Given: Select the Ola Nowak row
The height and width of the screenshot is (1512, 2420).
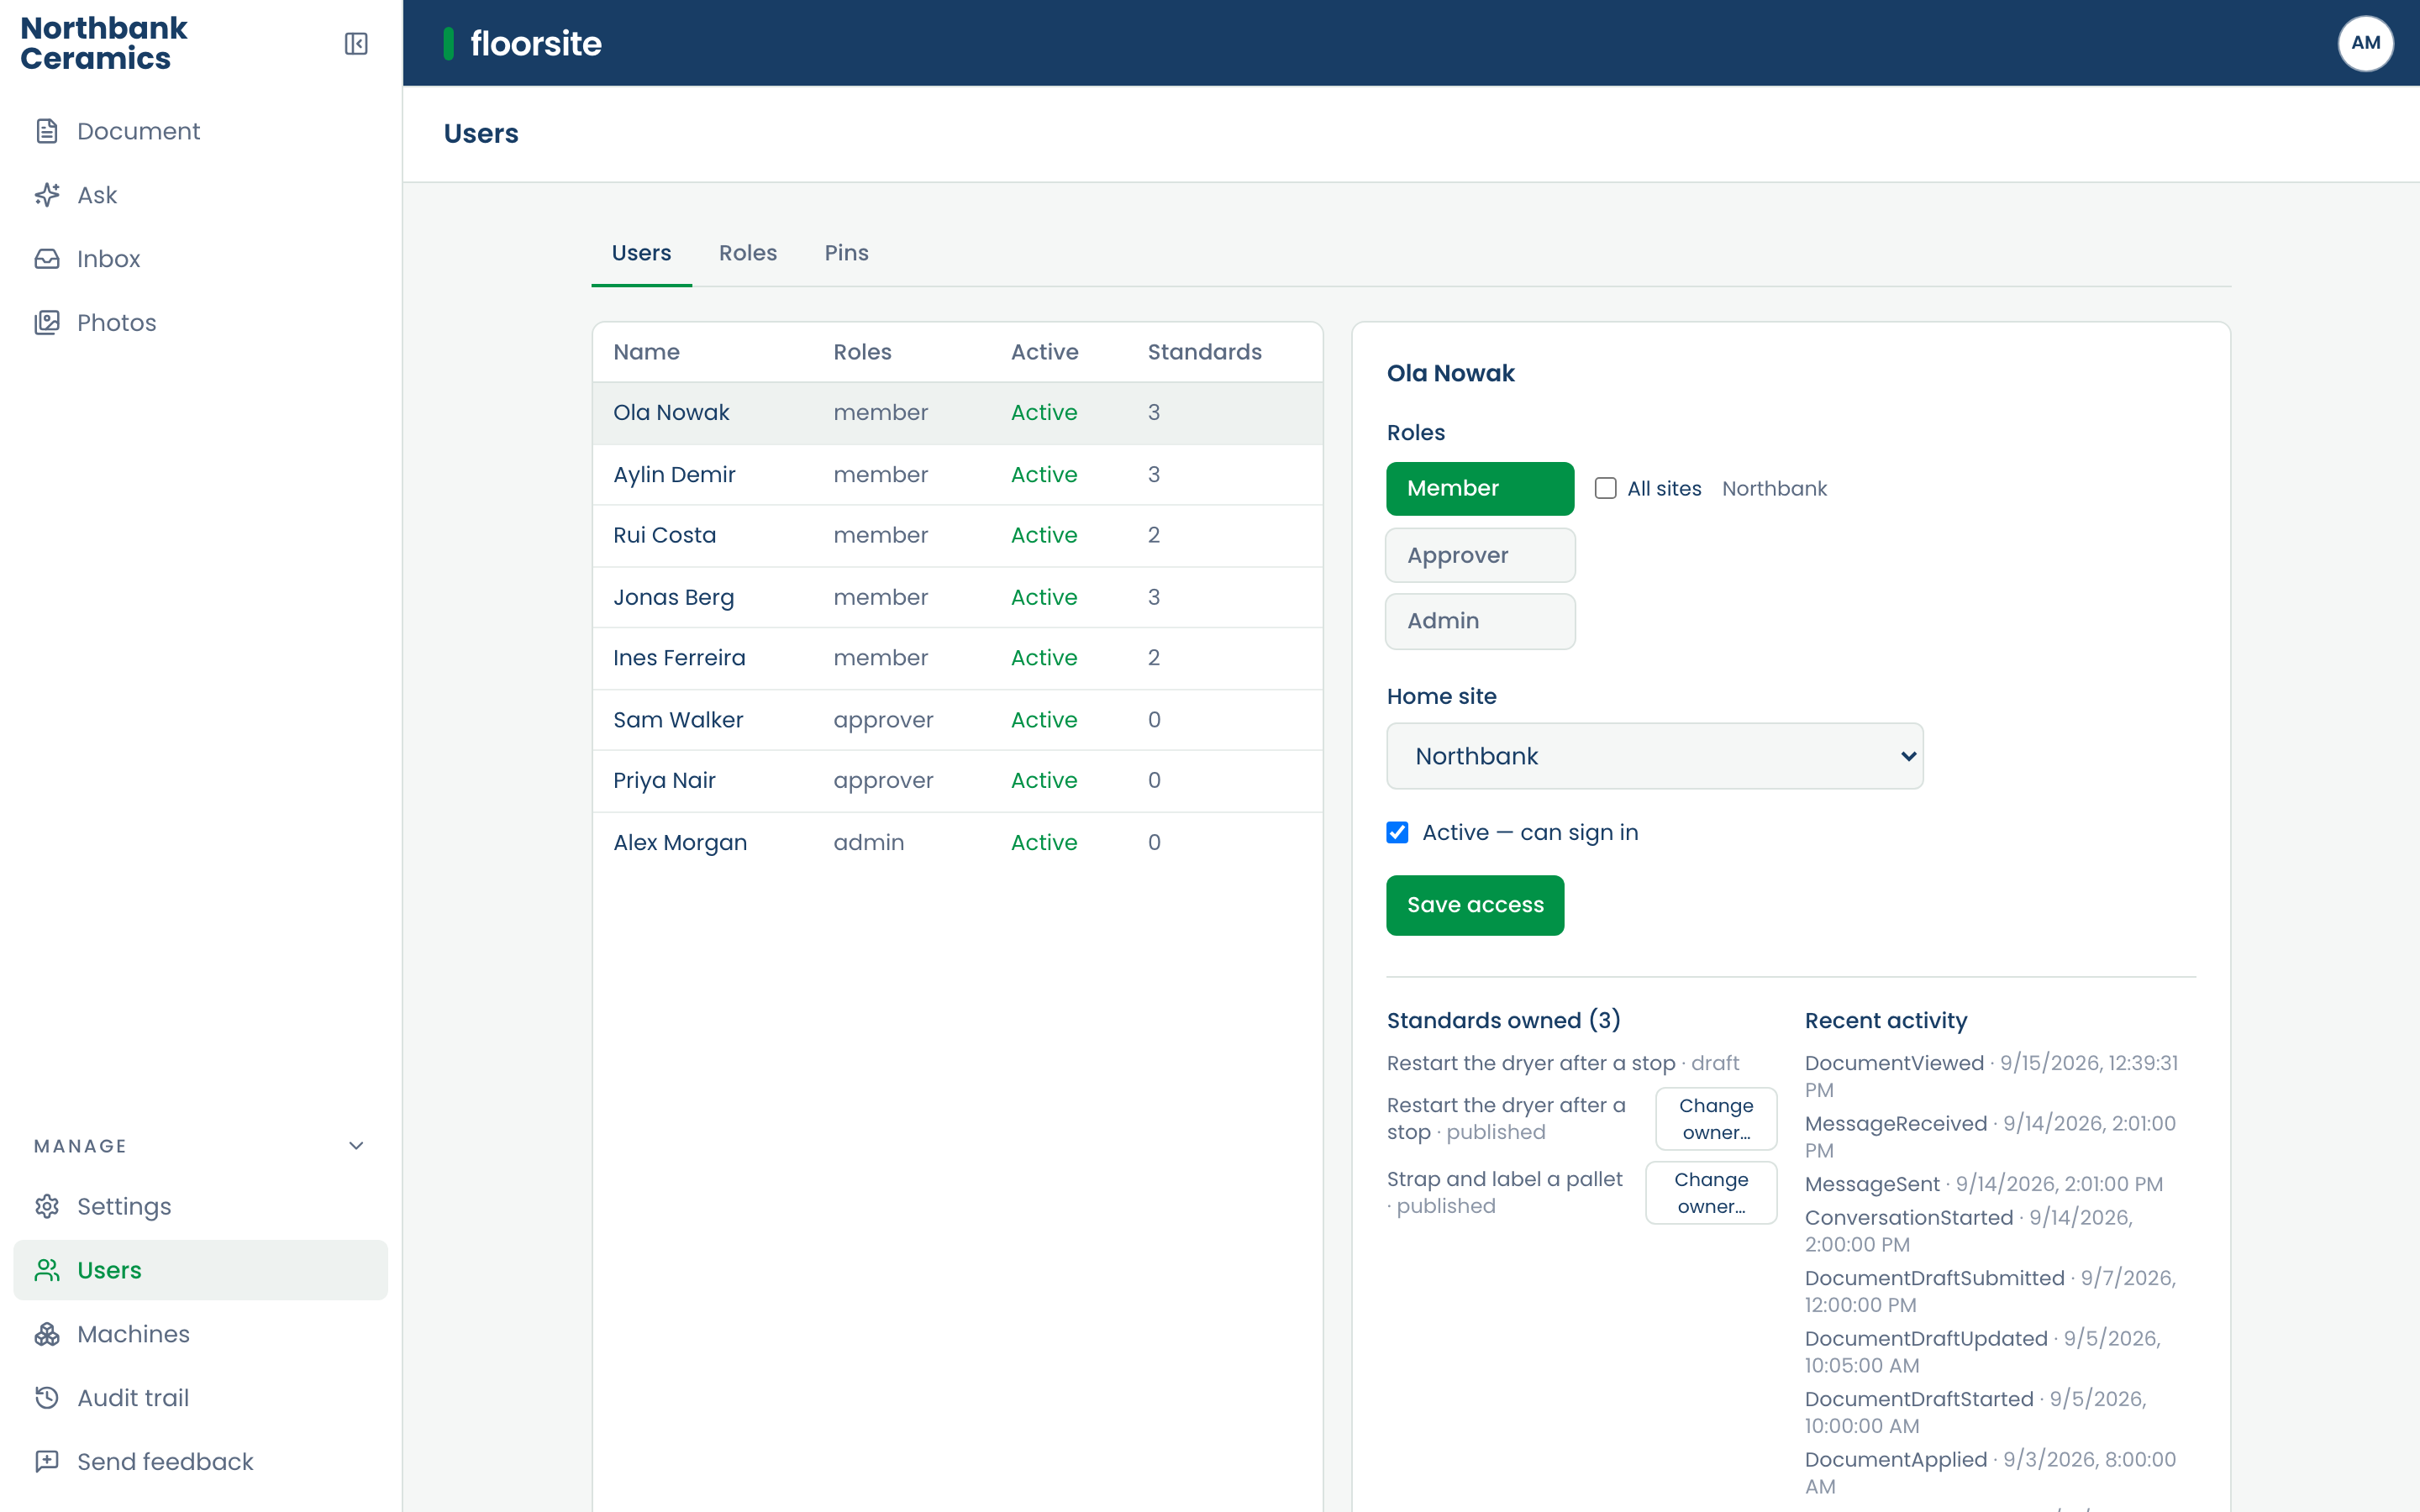Looking at the screenshot, I should tap(957, 413).
